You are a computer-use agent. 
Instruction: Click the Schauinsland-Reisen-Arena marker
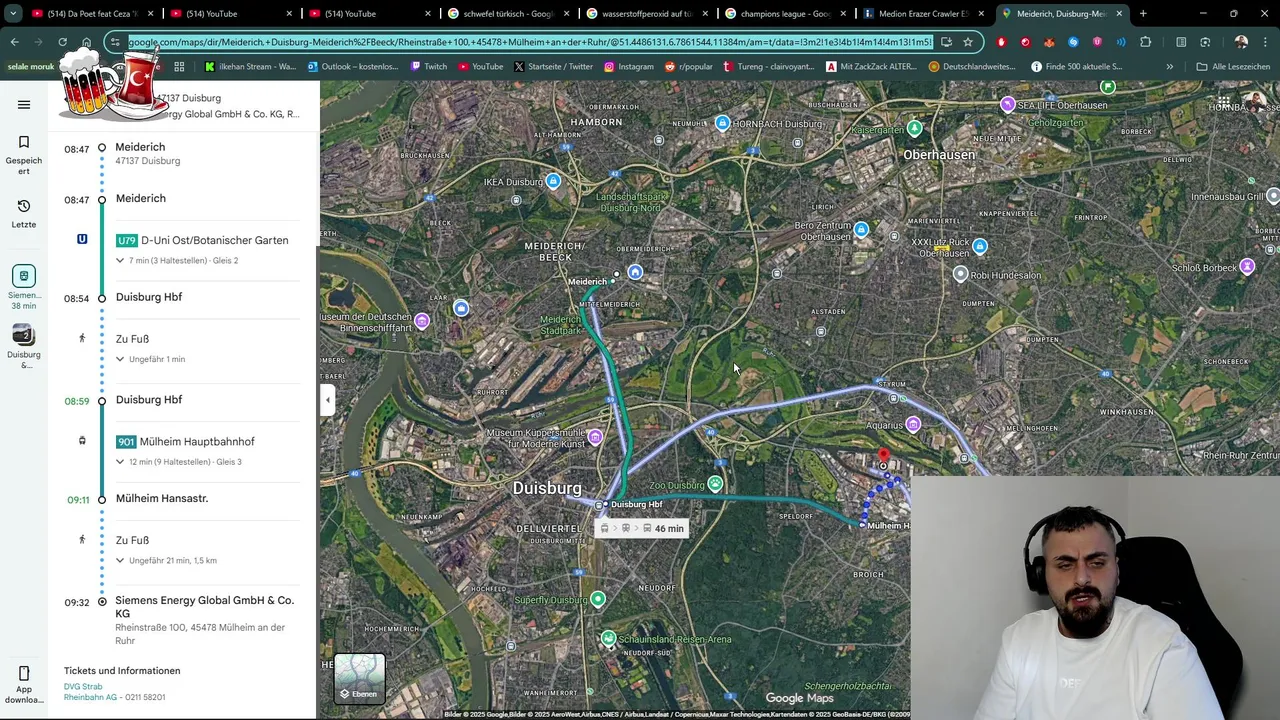(608, 638)
